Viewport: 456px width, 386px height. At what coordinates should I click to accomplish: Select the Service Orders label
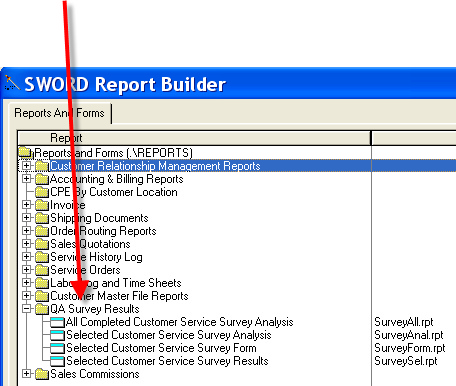pos(85,270)
